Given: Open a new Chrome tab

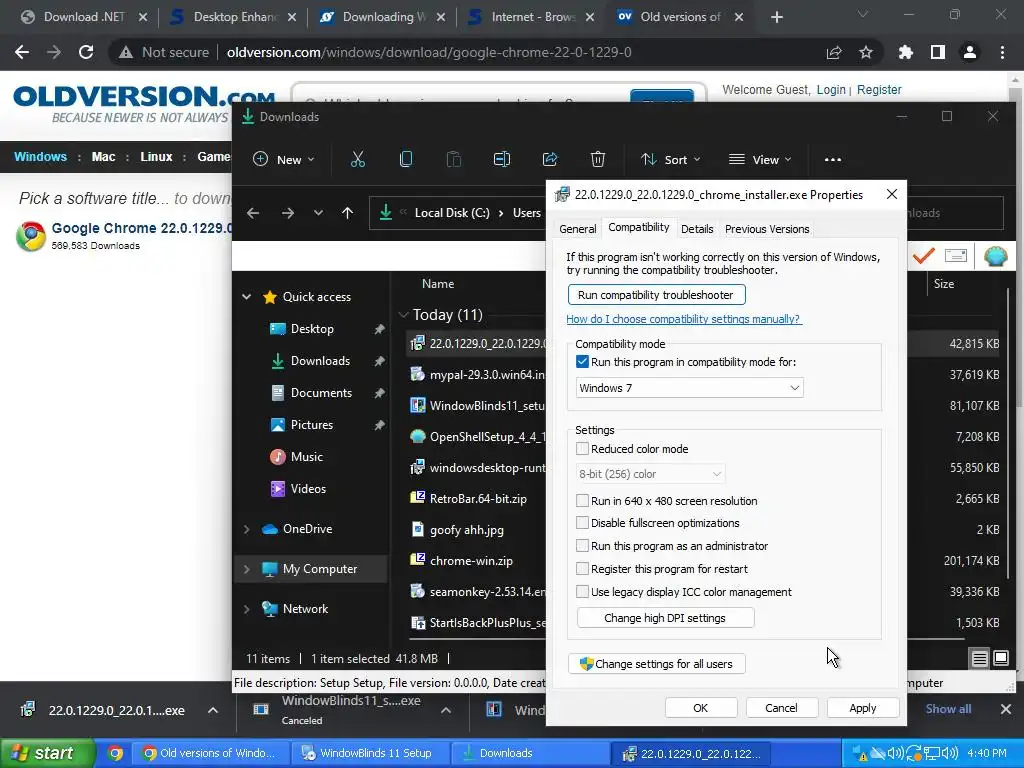Looking at the screenshot, I should pyautogui.click(x=776, y=17).
